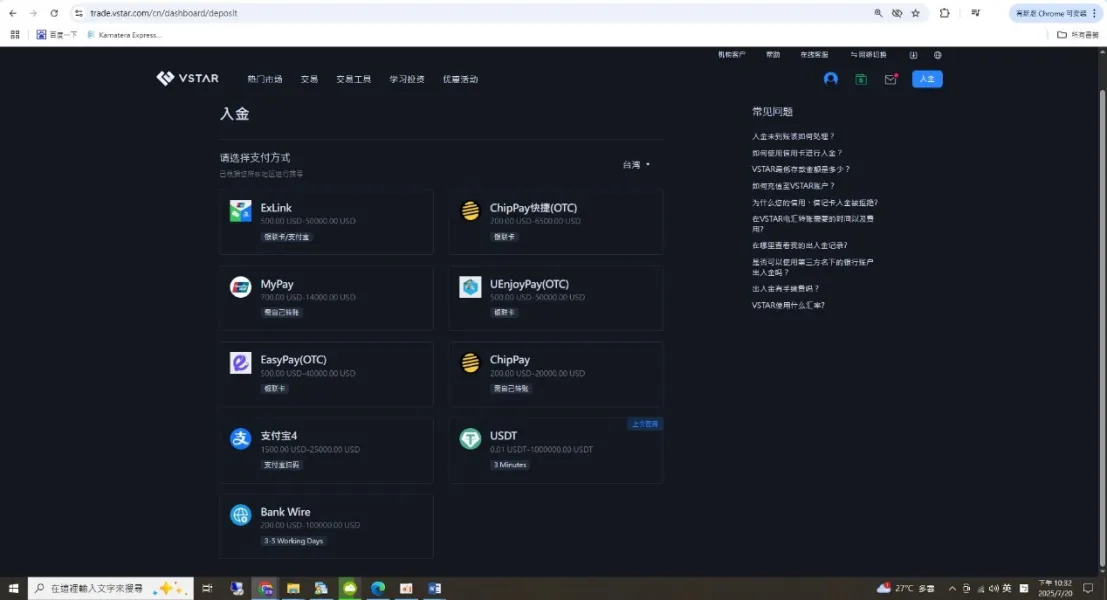Open FAQ VSTAR使用什么汇率
This screenshot has width=1107, height=600.
pyautogui.click(x=788, y=306)
